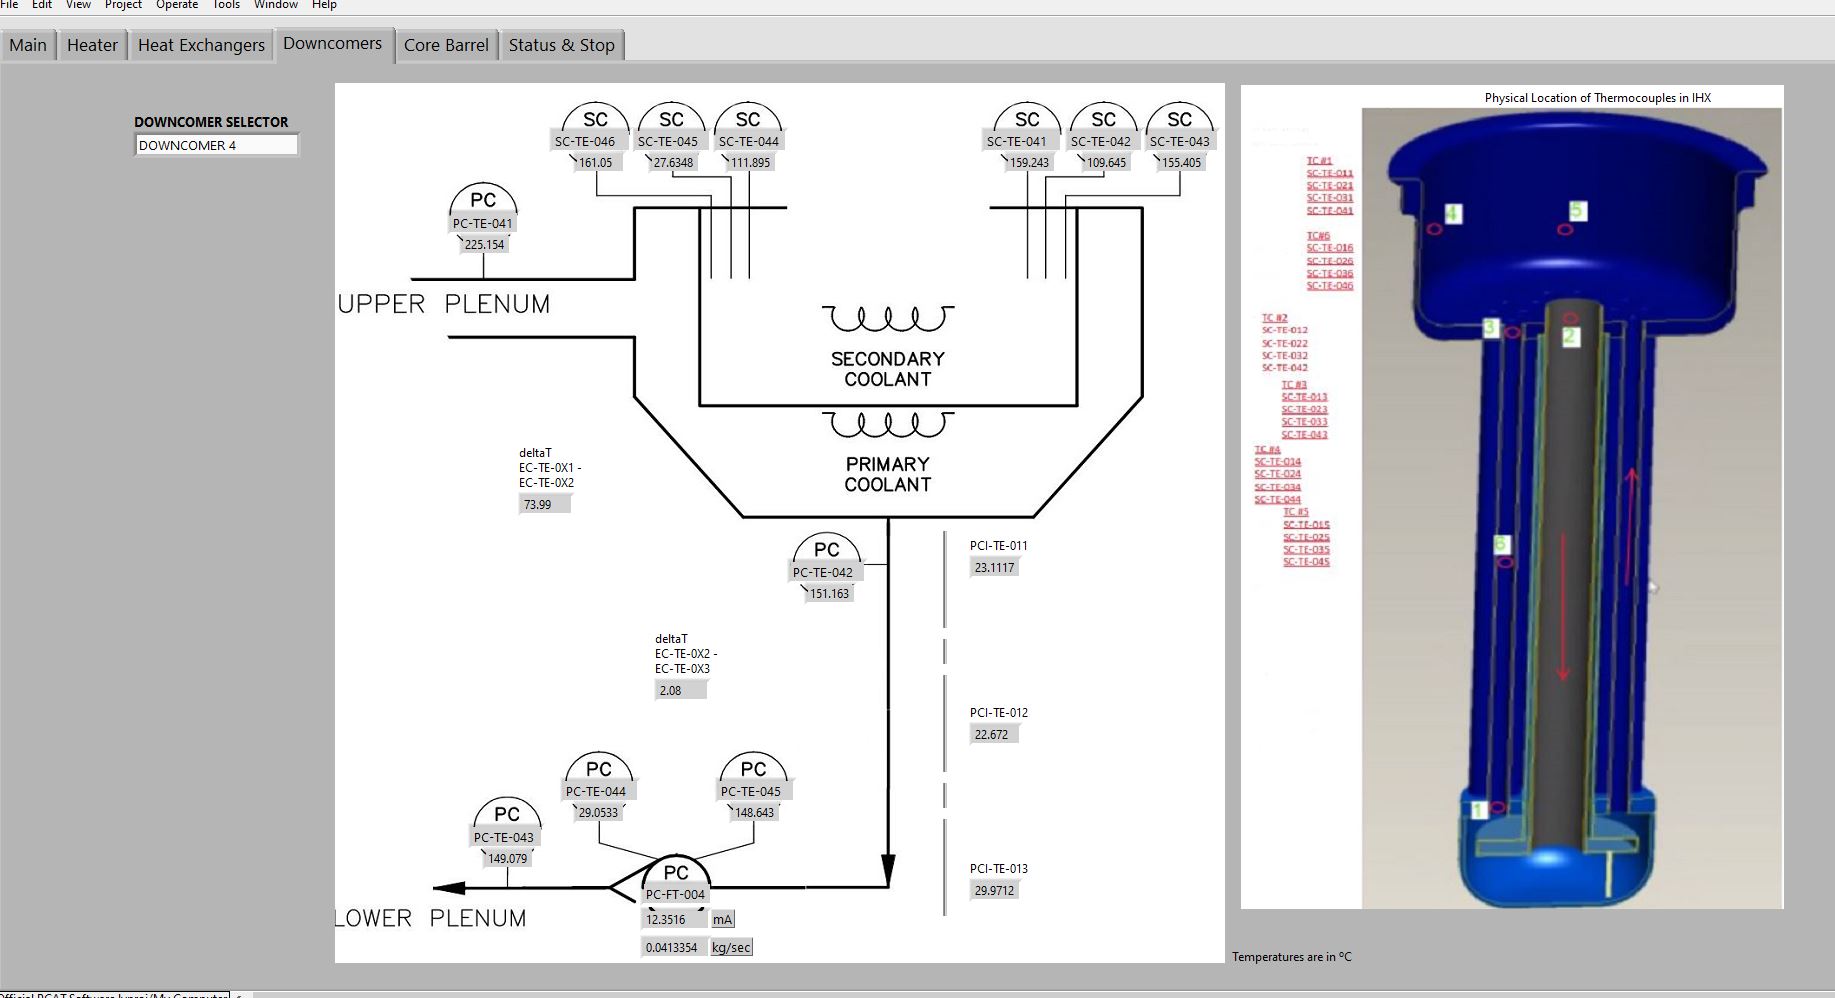Open the Tools menu
The height and width of the screenshot is (998, 1835).
coord(226,5)
